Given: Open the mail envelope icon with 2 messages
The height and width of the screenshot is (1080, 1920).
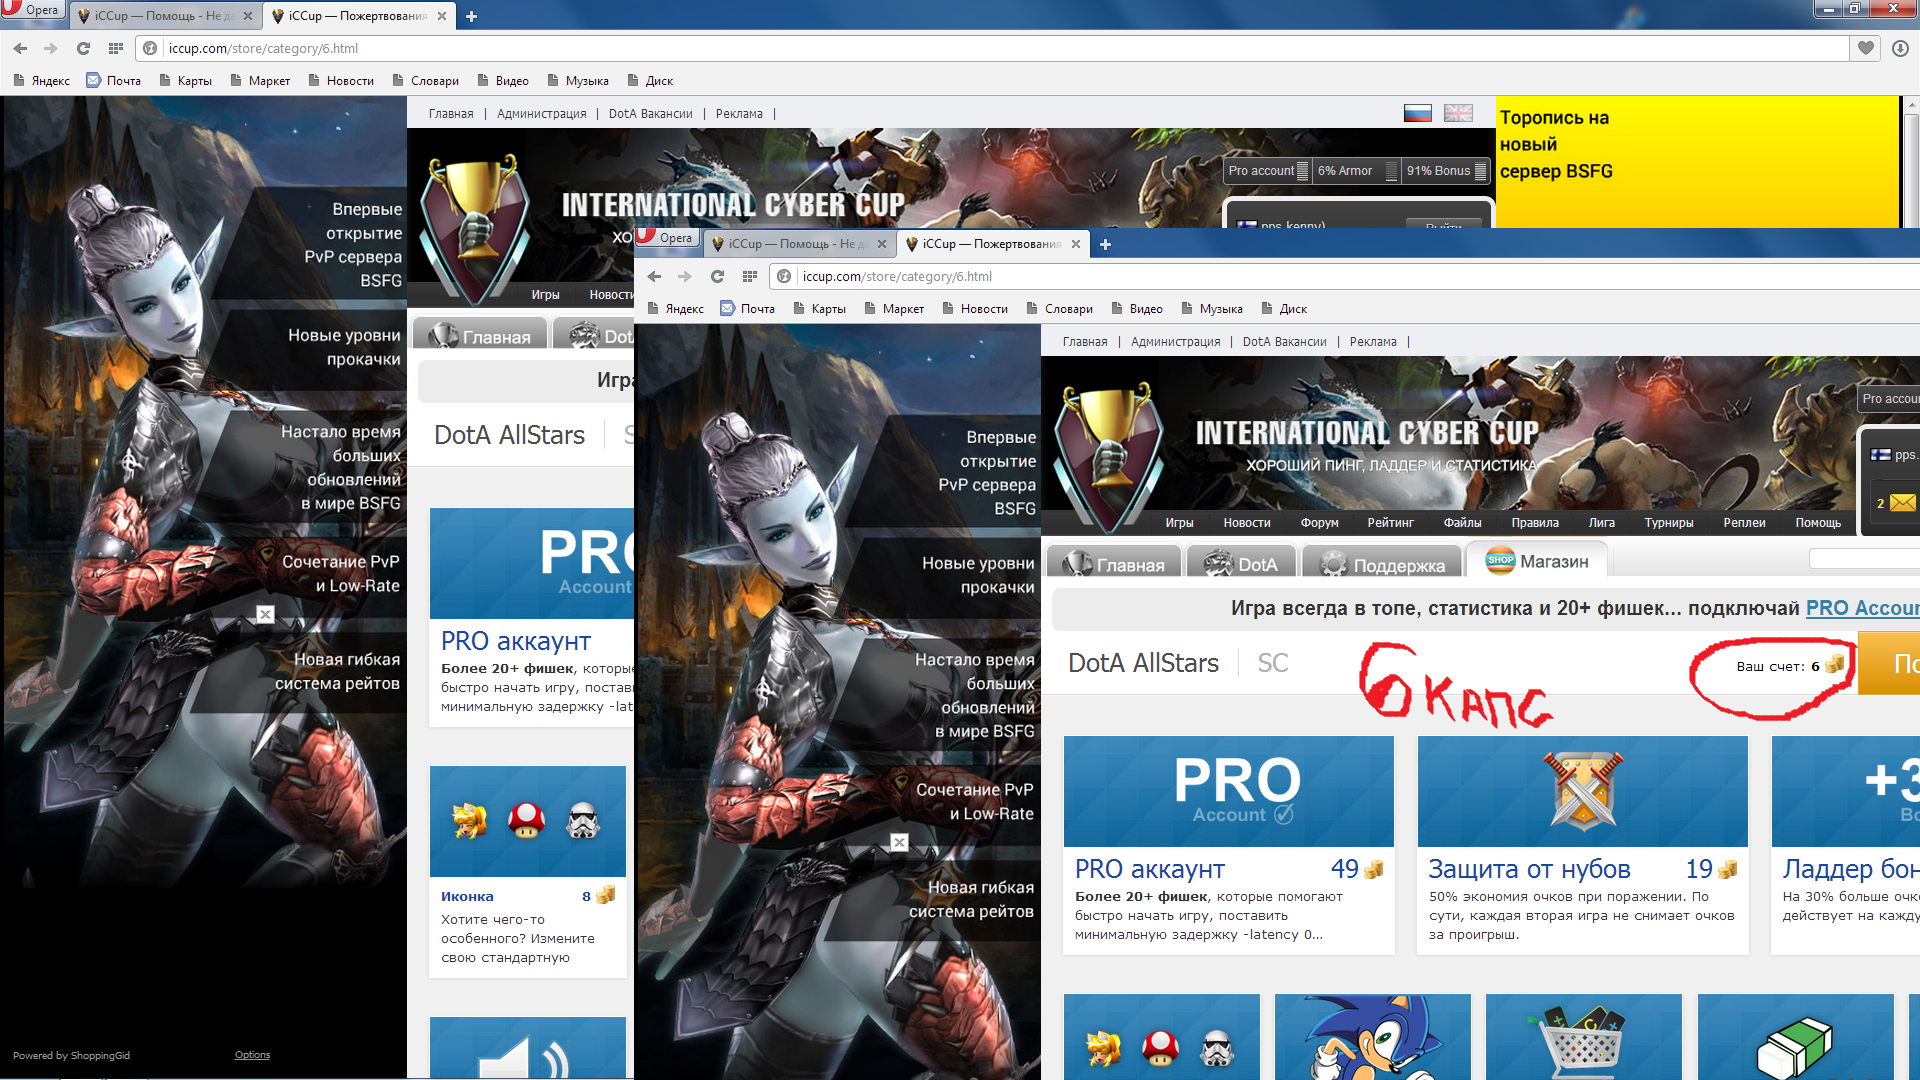Looking at the screenshot, I should 1902,503.
